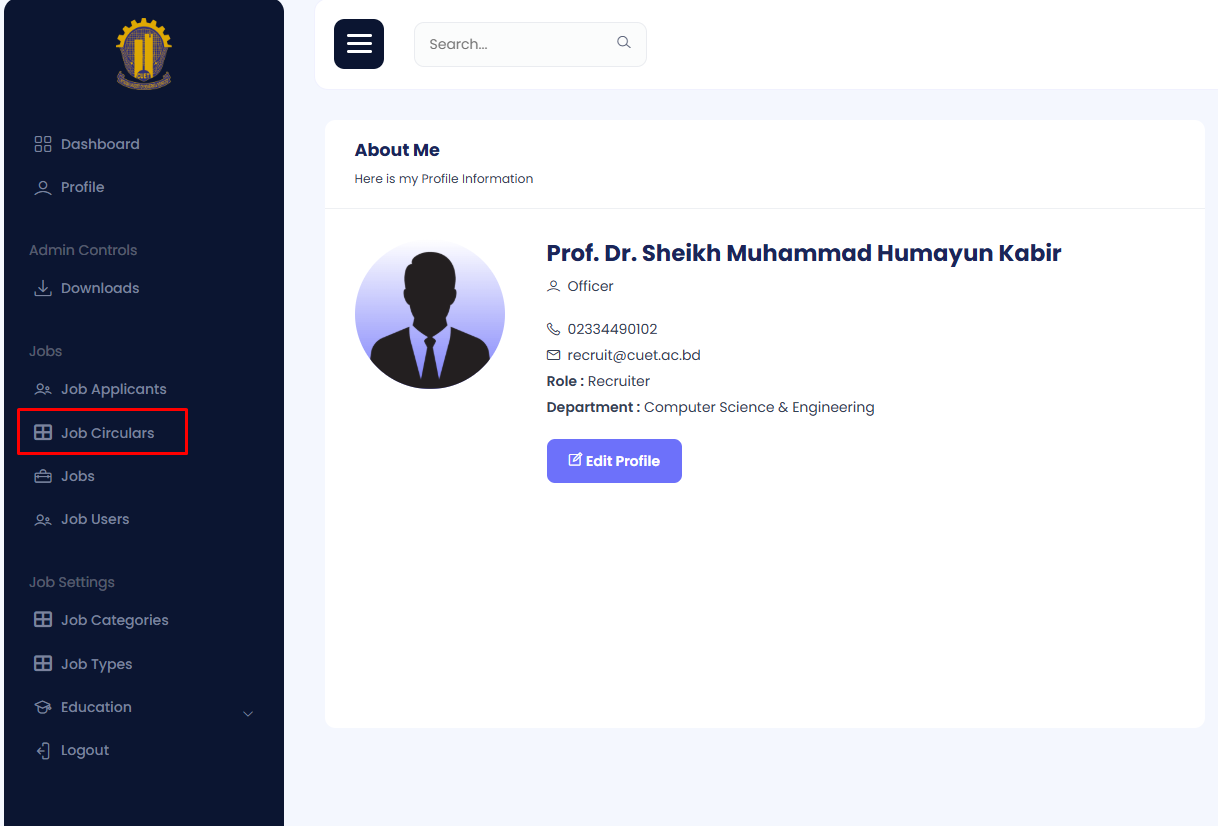The width and height of the screenshot is (1218, 826).
Task: Click the Downloads arrow icon
Action: coord(43,288)
